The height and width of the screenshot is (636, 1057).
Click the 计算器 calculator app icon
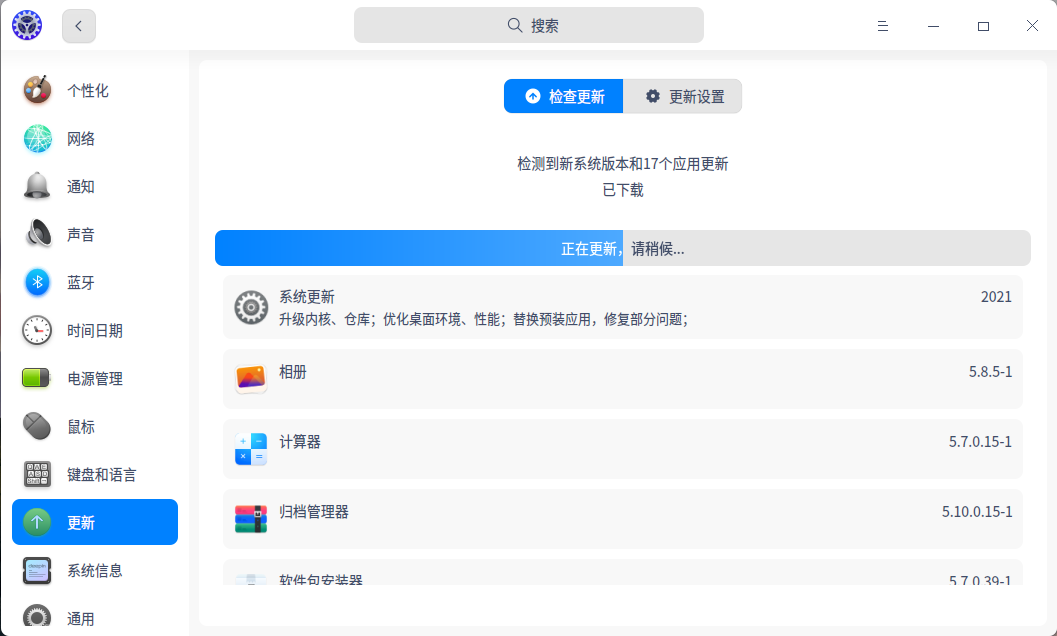click(x=251, y=449)
